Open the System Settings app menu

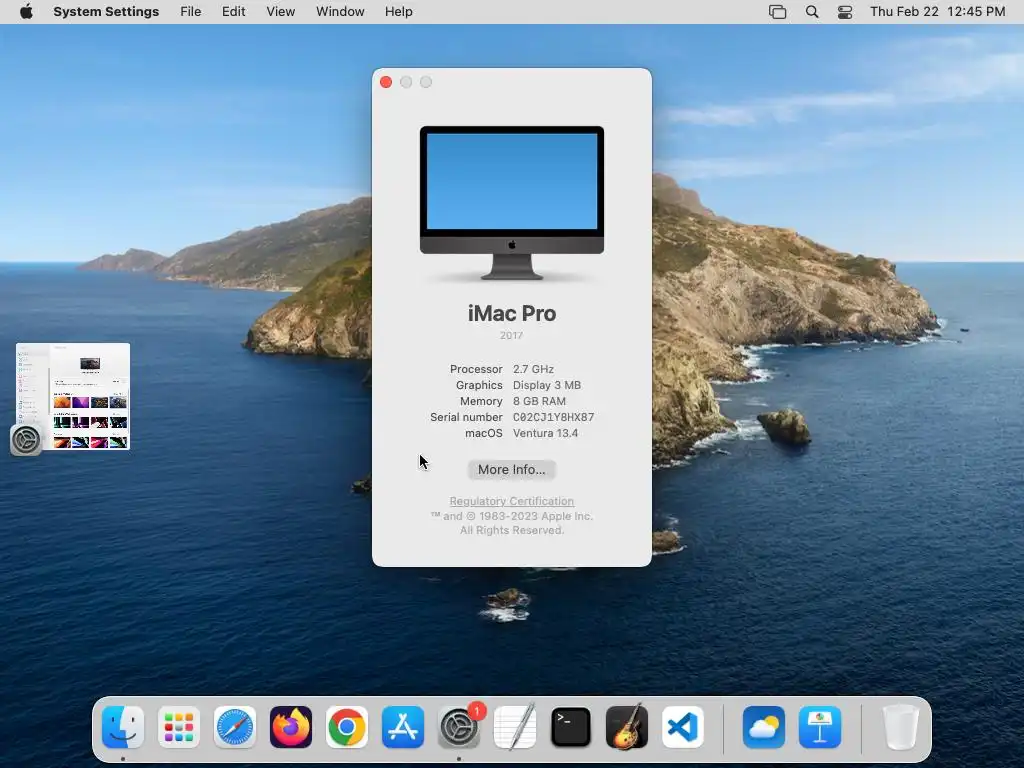coord(106,12)
